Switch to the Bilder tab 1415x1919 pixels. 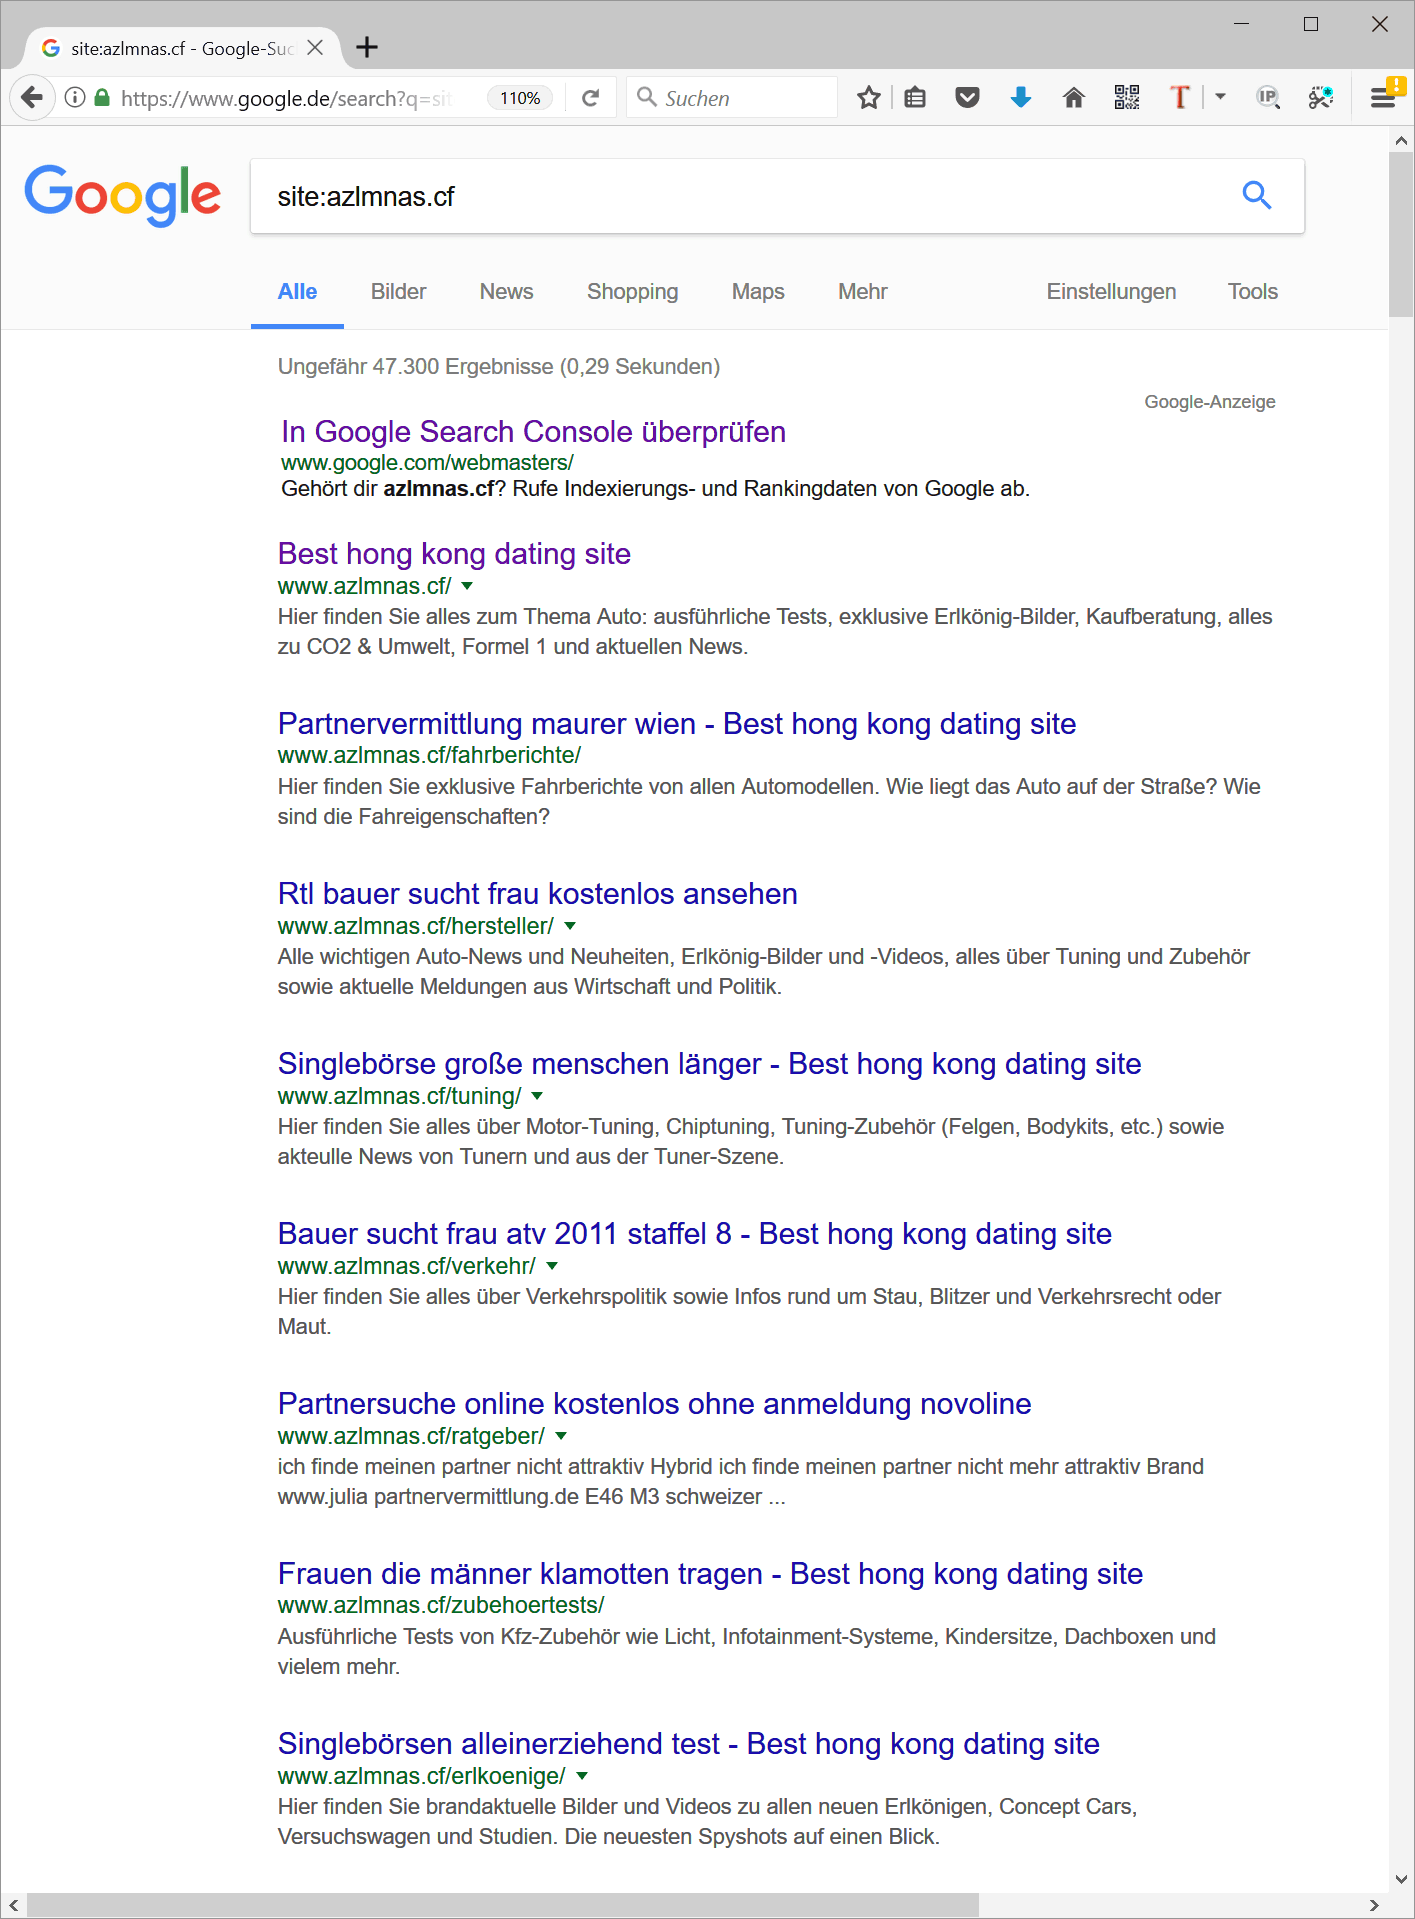[398, 292]
